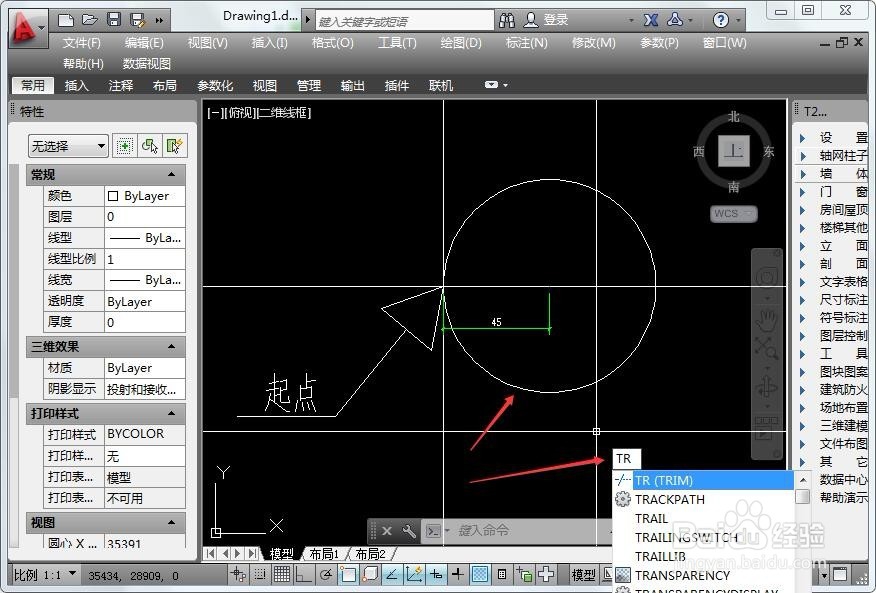The image size is (876, 593).
Task: Click the workspace switching plus icon
Action: coord(546,574)
